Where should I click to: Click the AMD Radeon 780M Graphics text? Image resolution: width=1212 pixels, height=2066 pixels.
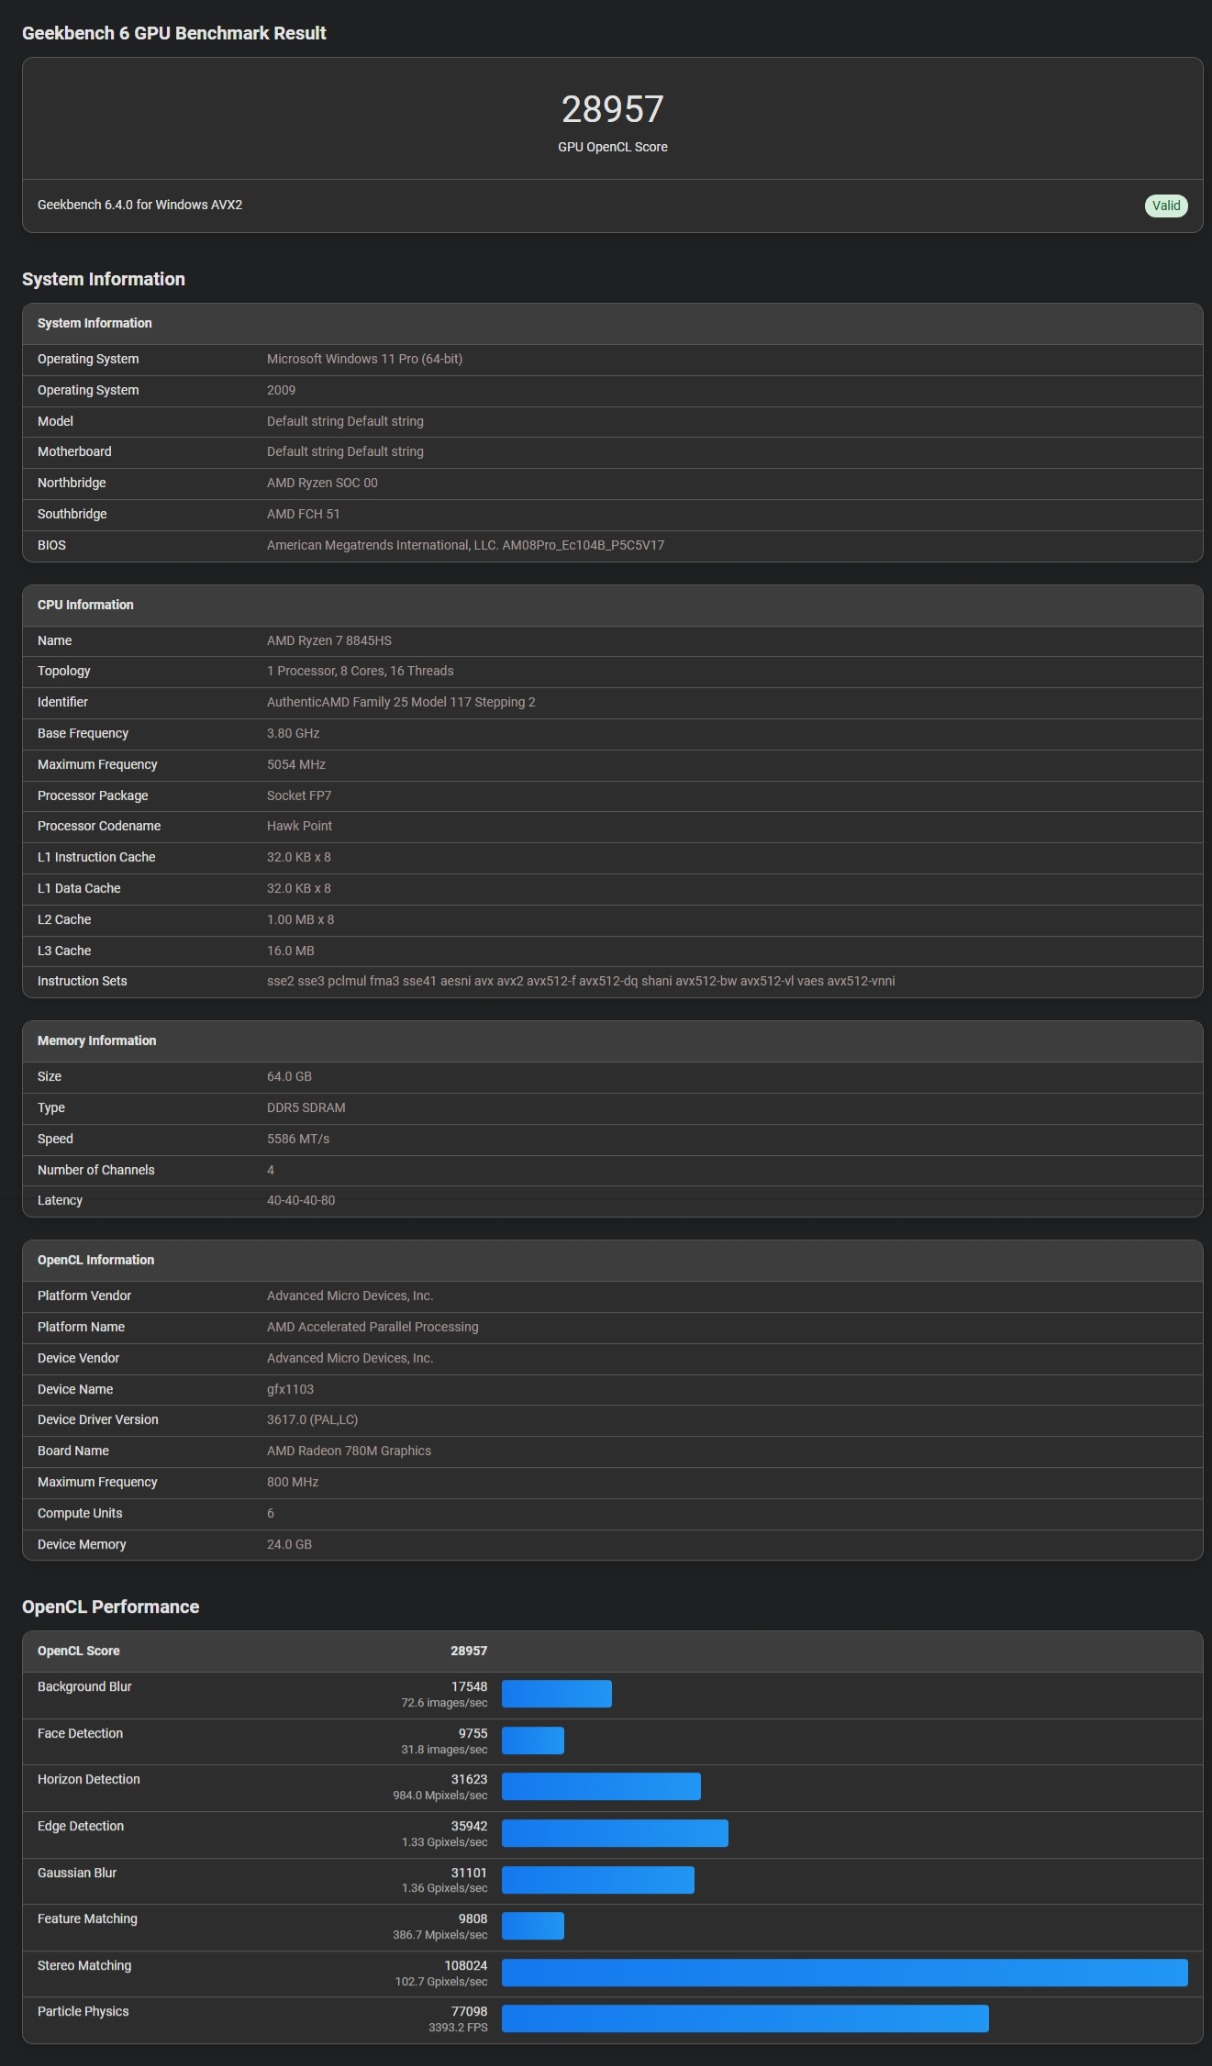(x=349, y=1451)
